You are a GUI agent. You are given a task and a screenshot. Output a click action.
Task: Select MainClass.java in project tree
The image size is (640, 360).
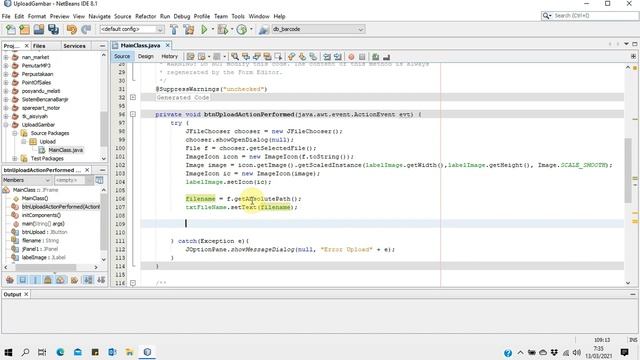click(x=65, y=150)
